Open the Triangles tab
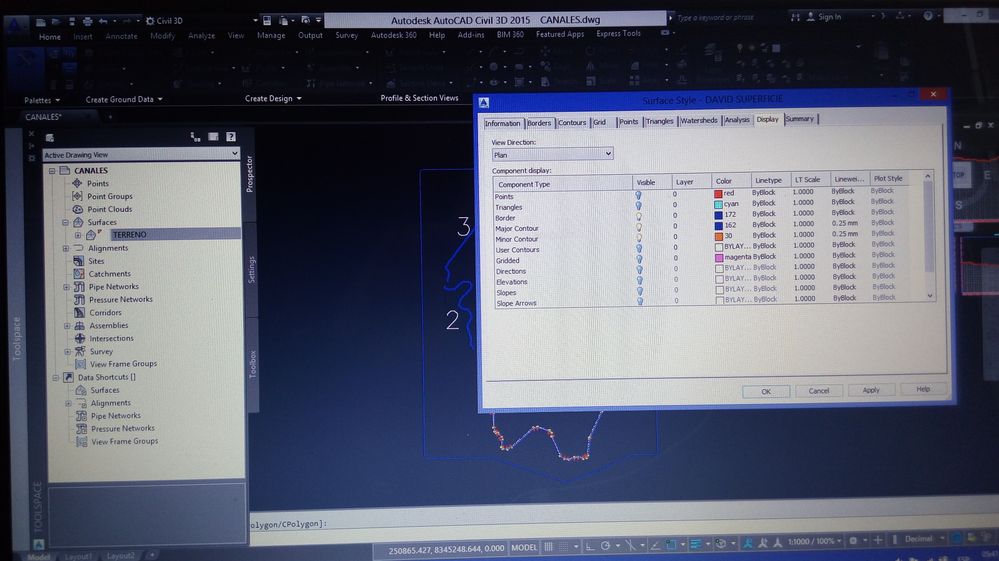The height and width of the screenshot is (561, 999). click(x=659, y=121)
